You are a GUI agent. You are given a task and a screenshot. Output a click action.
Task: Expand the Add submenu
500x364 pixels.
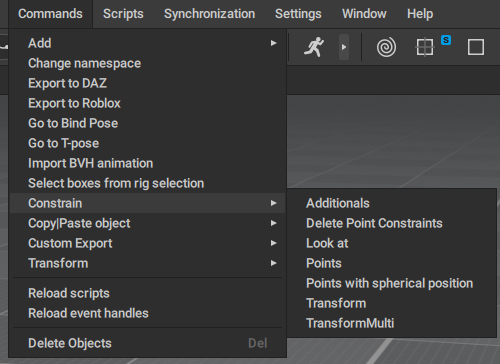(147, 43)
